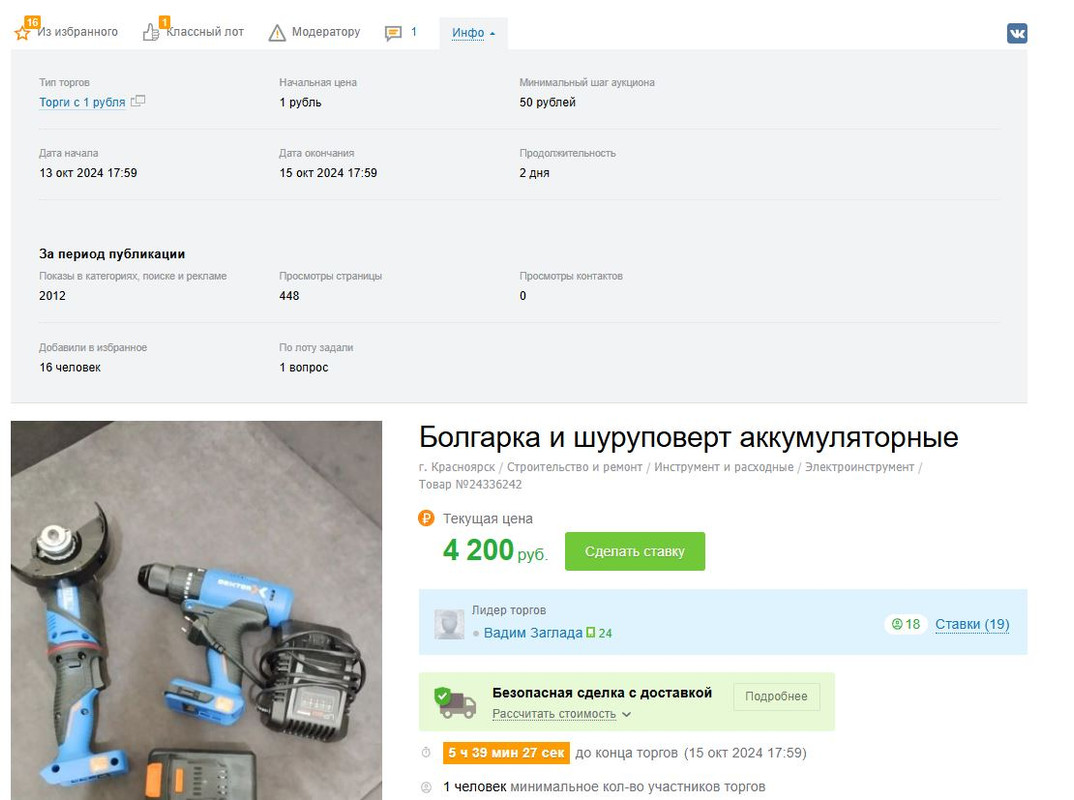The height and width of the screenshot is (800, 1074).
Task: Click the ruble coin icon near Текущая цена
Action: coord(426,518)
